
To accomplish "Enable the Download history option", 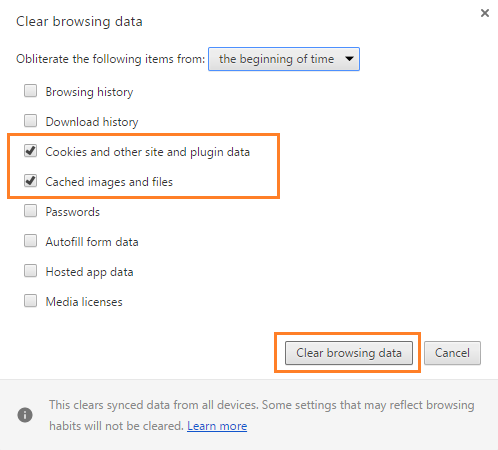I will (30, 121).
